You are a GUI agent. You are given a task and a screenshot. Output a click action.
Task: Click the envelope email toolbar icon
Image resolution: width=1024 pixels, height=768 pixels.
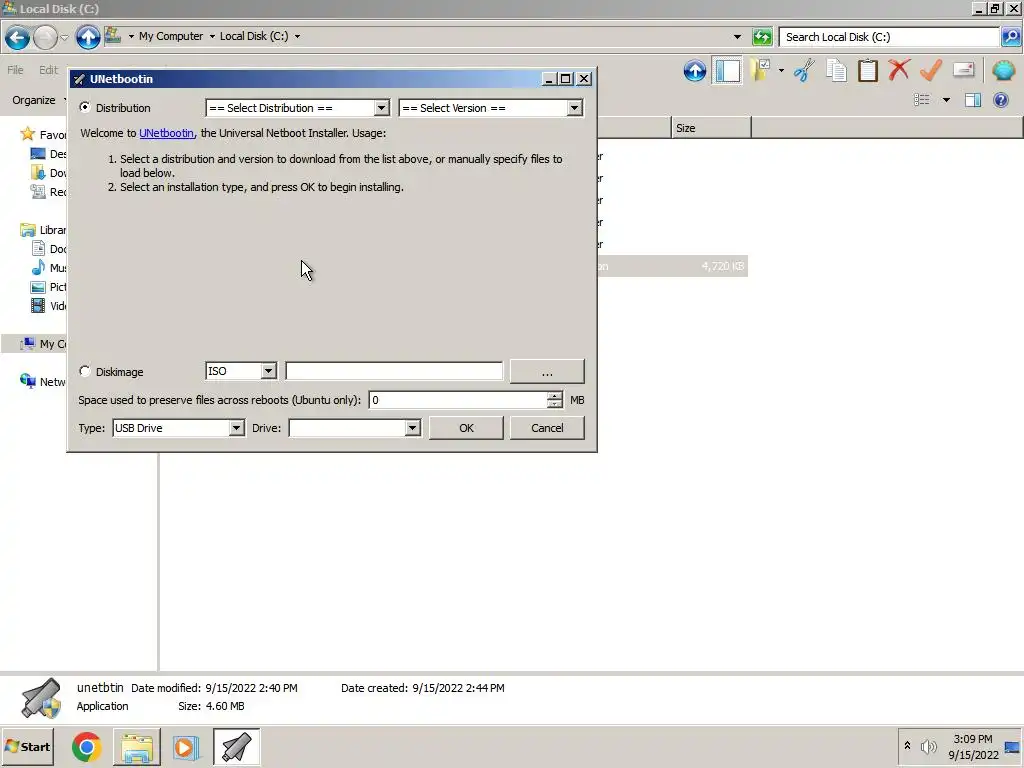pyautogui.click(x=963, y=70)
